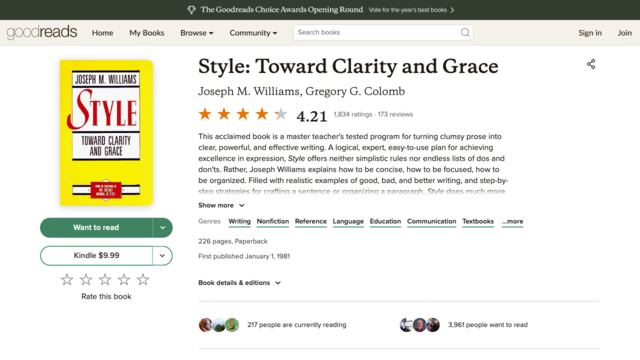The image size is (640, 360).
Task: Click the Sign in link
Action: [590, 33]
